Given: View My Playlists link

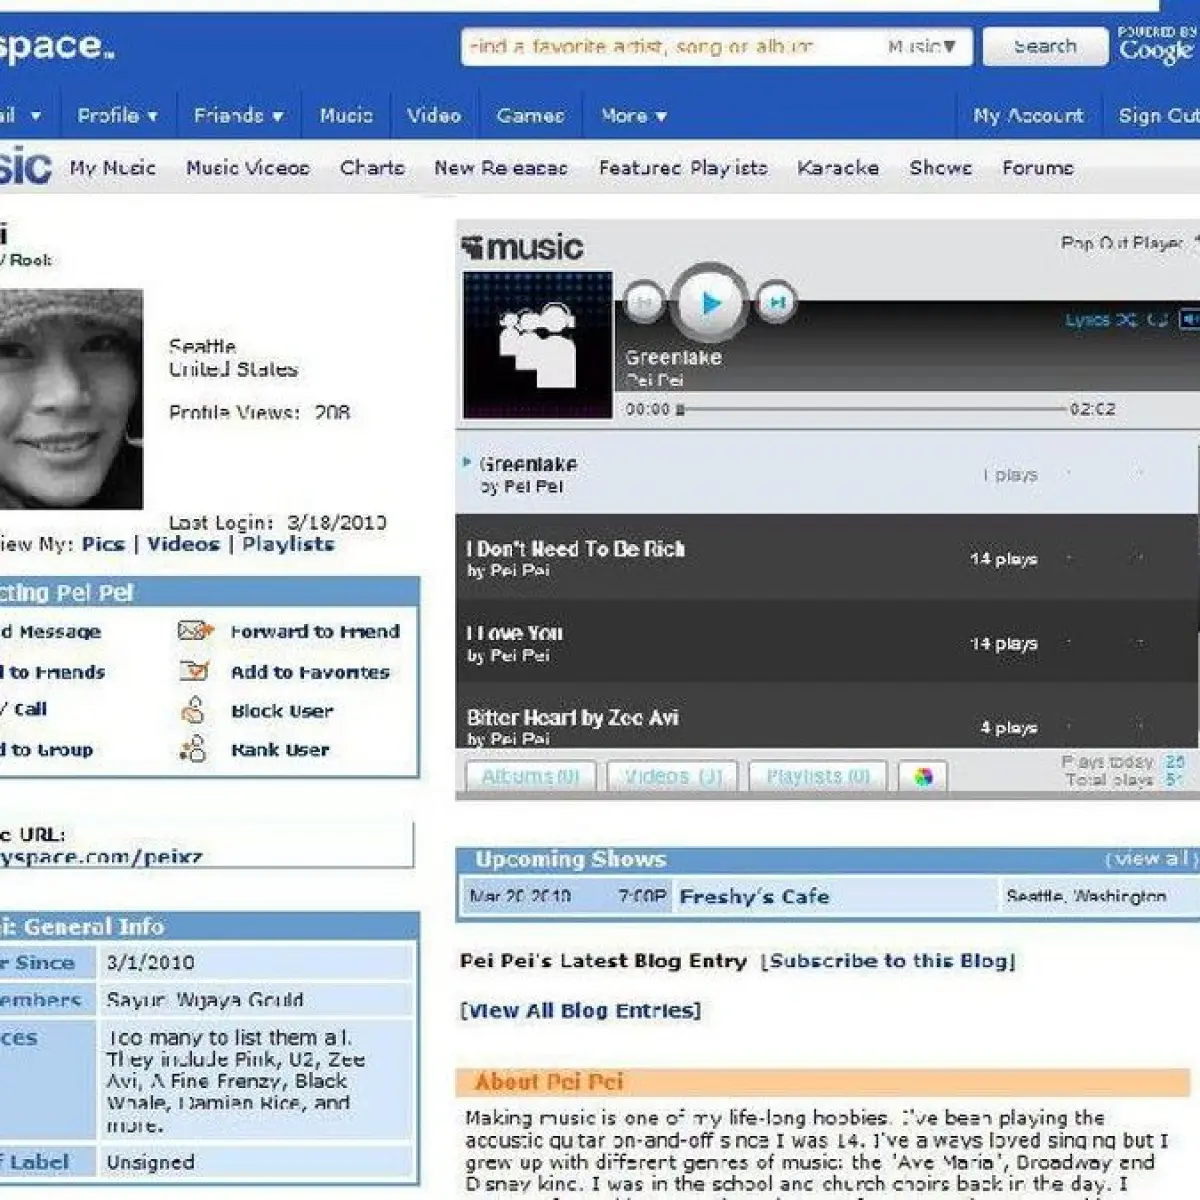Looking at the screenshot, I should pos(288,544).
